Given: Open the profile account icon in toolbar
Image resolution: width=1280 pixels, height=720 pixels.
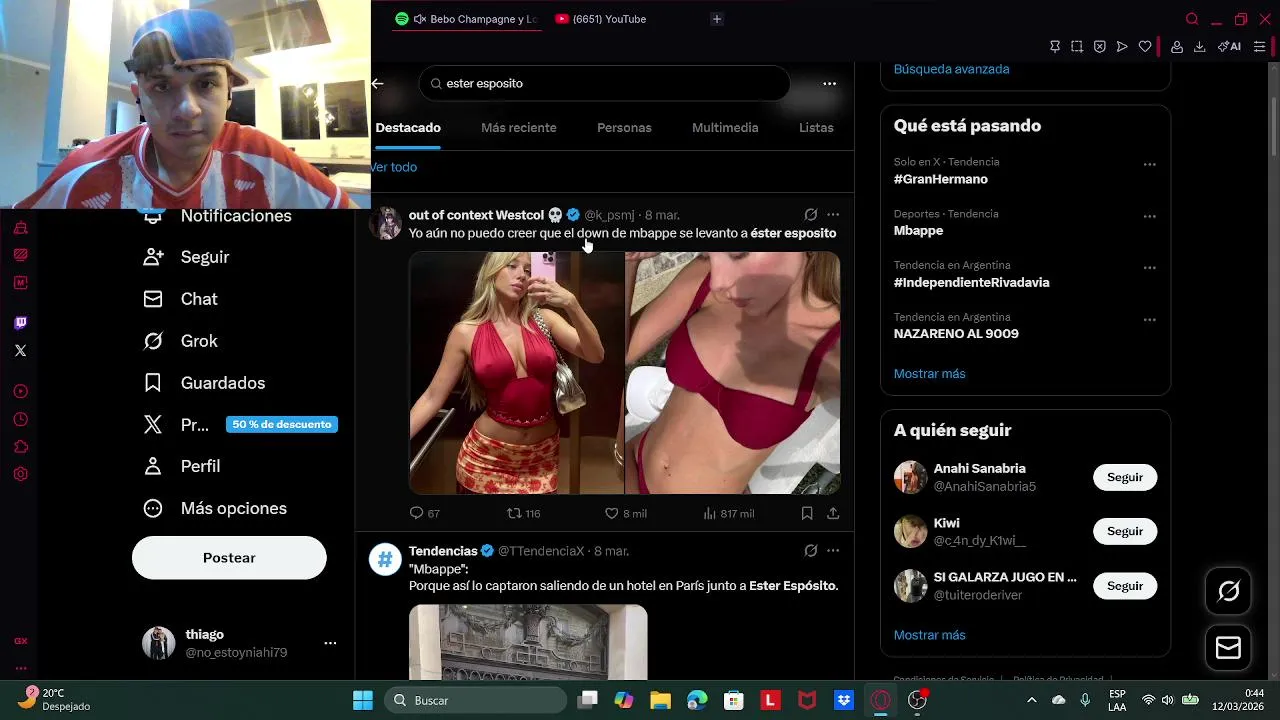Looking at the screenshot, I should coord(1177,46).
